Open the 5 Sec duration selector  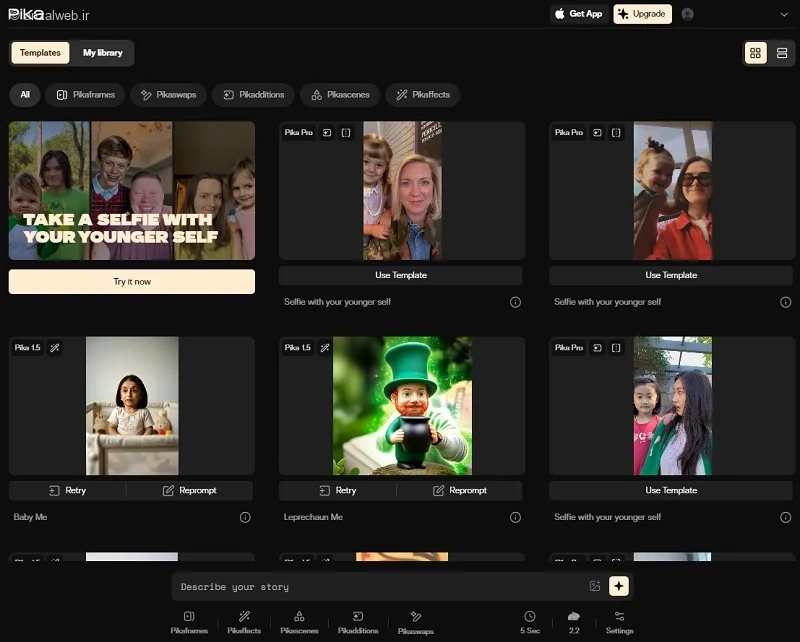point(530,623)
